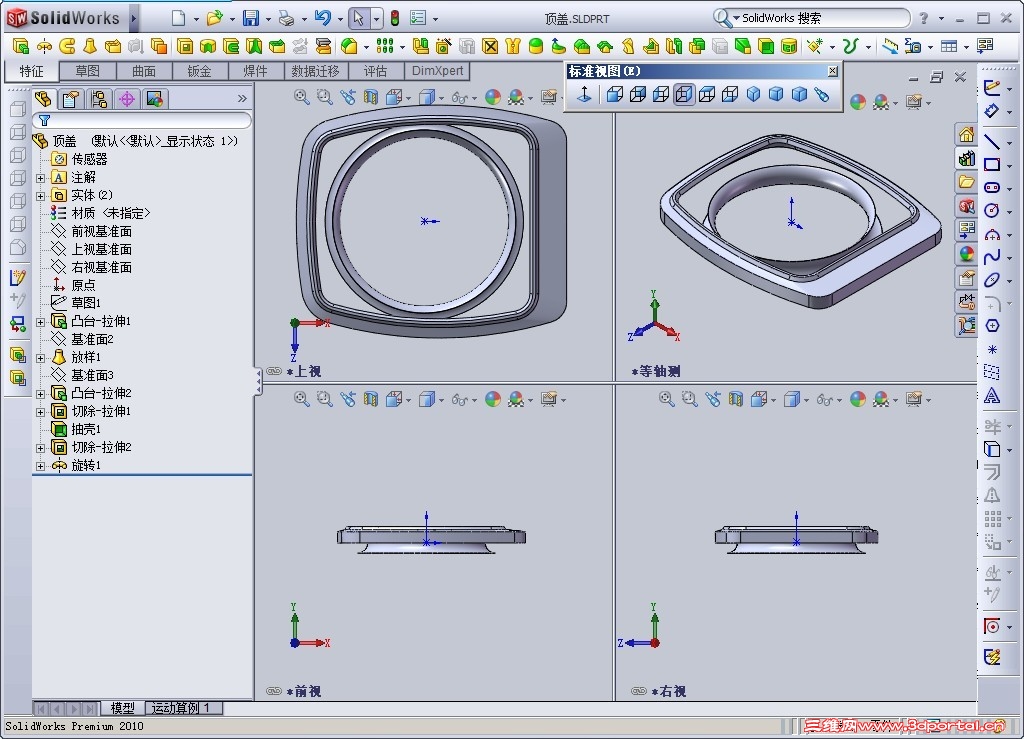Select the Fillet feature tool
1024x739 pixels.
click(x=349, y=46)
